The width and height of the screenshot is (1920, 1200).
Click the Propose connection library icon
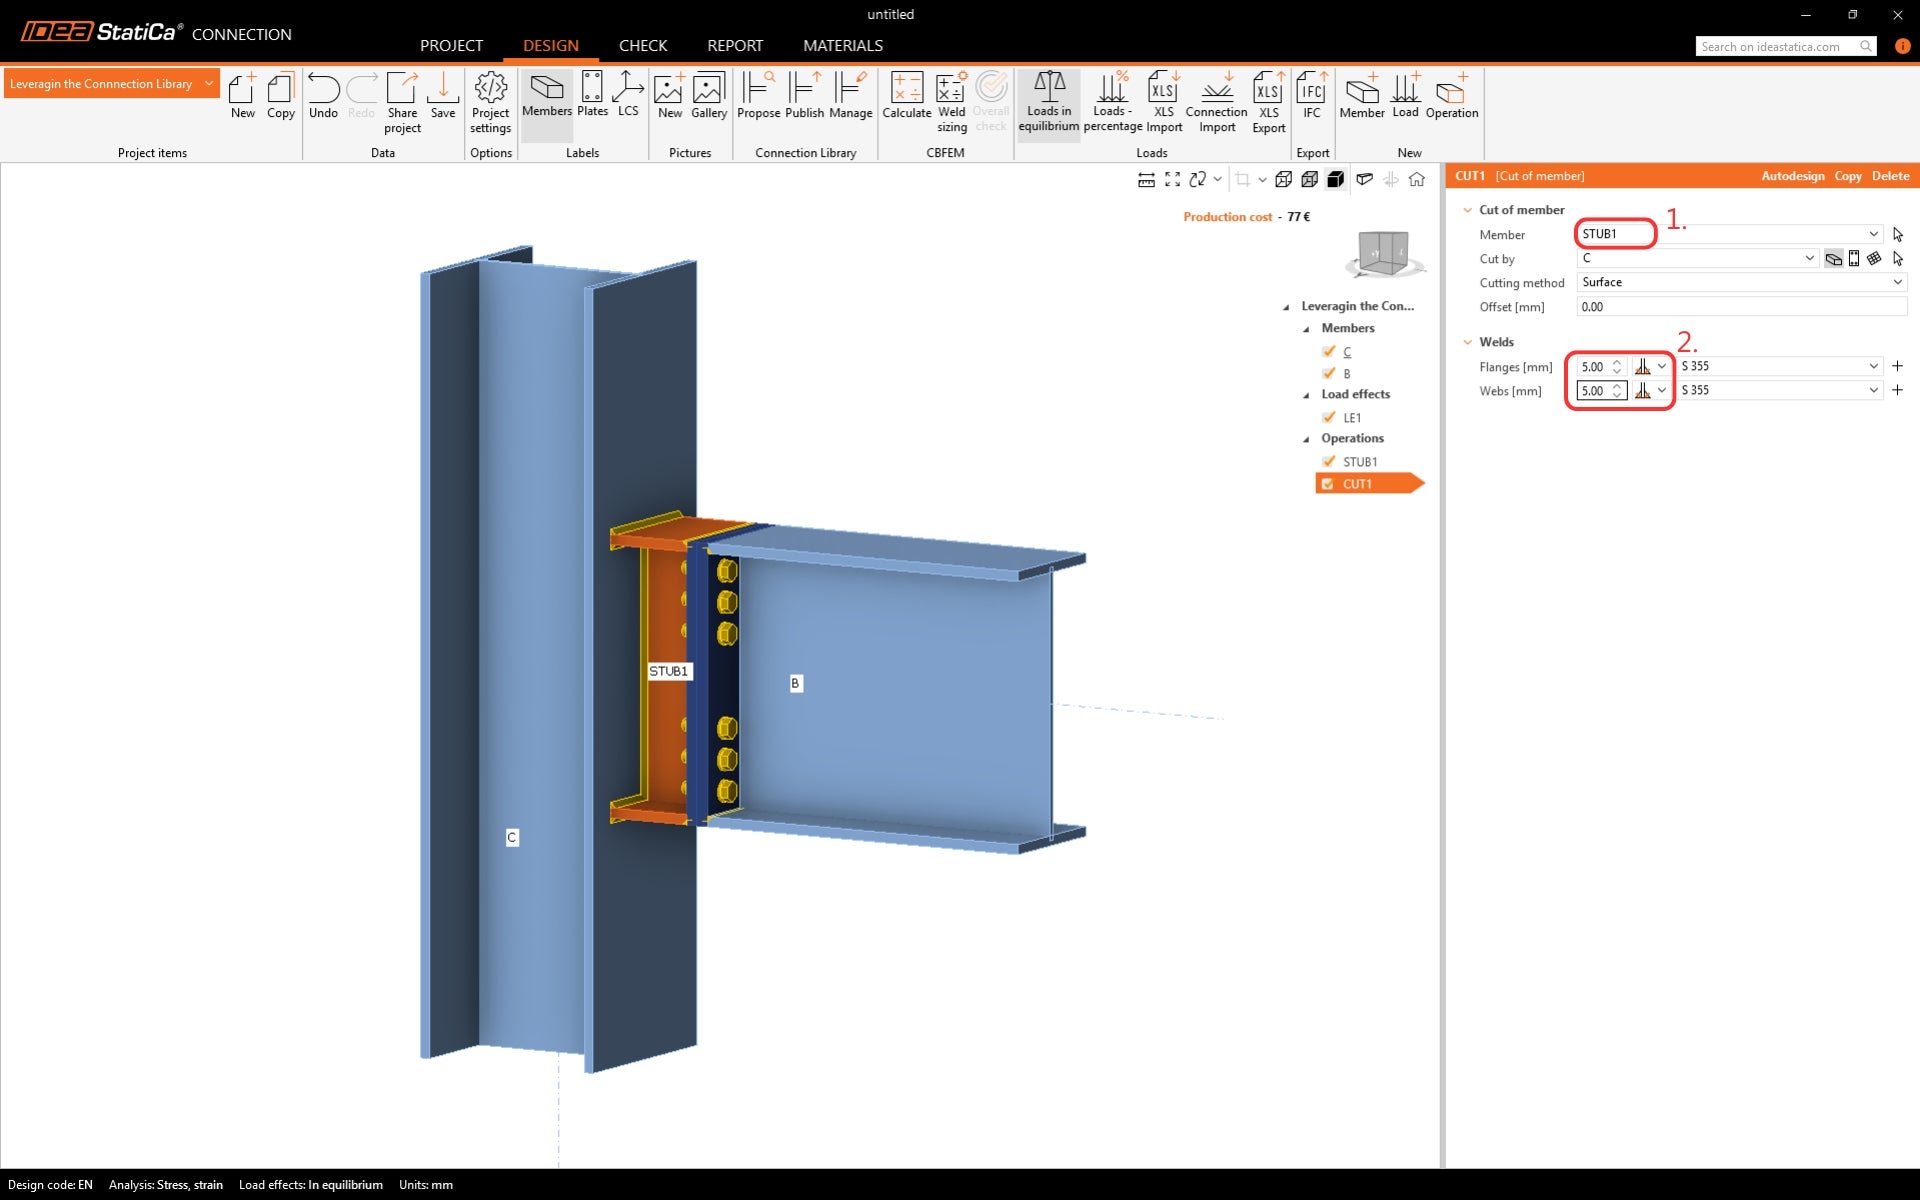tap(758, 98)
